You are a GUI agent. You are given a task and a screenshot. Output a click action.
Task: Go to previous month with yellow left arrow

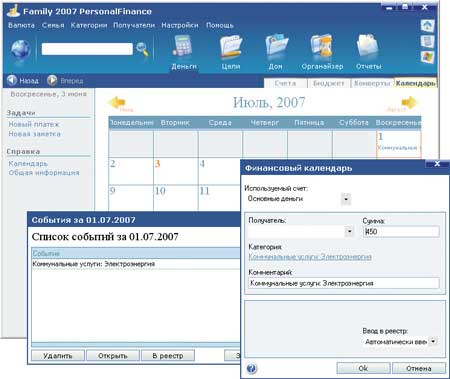click(117, 102)
